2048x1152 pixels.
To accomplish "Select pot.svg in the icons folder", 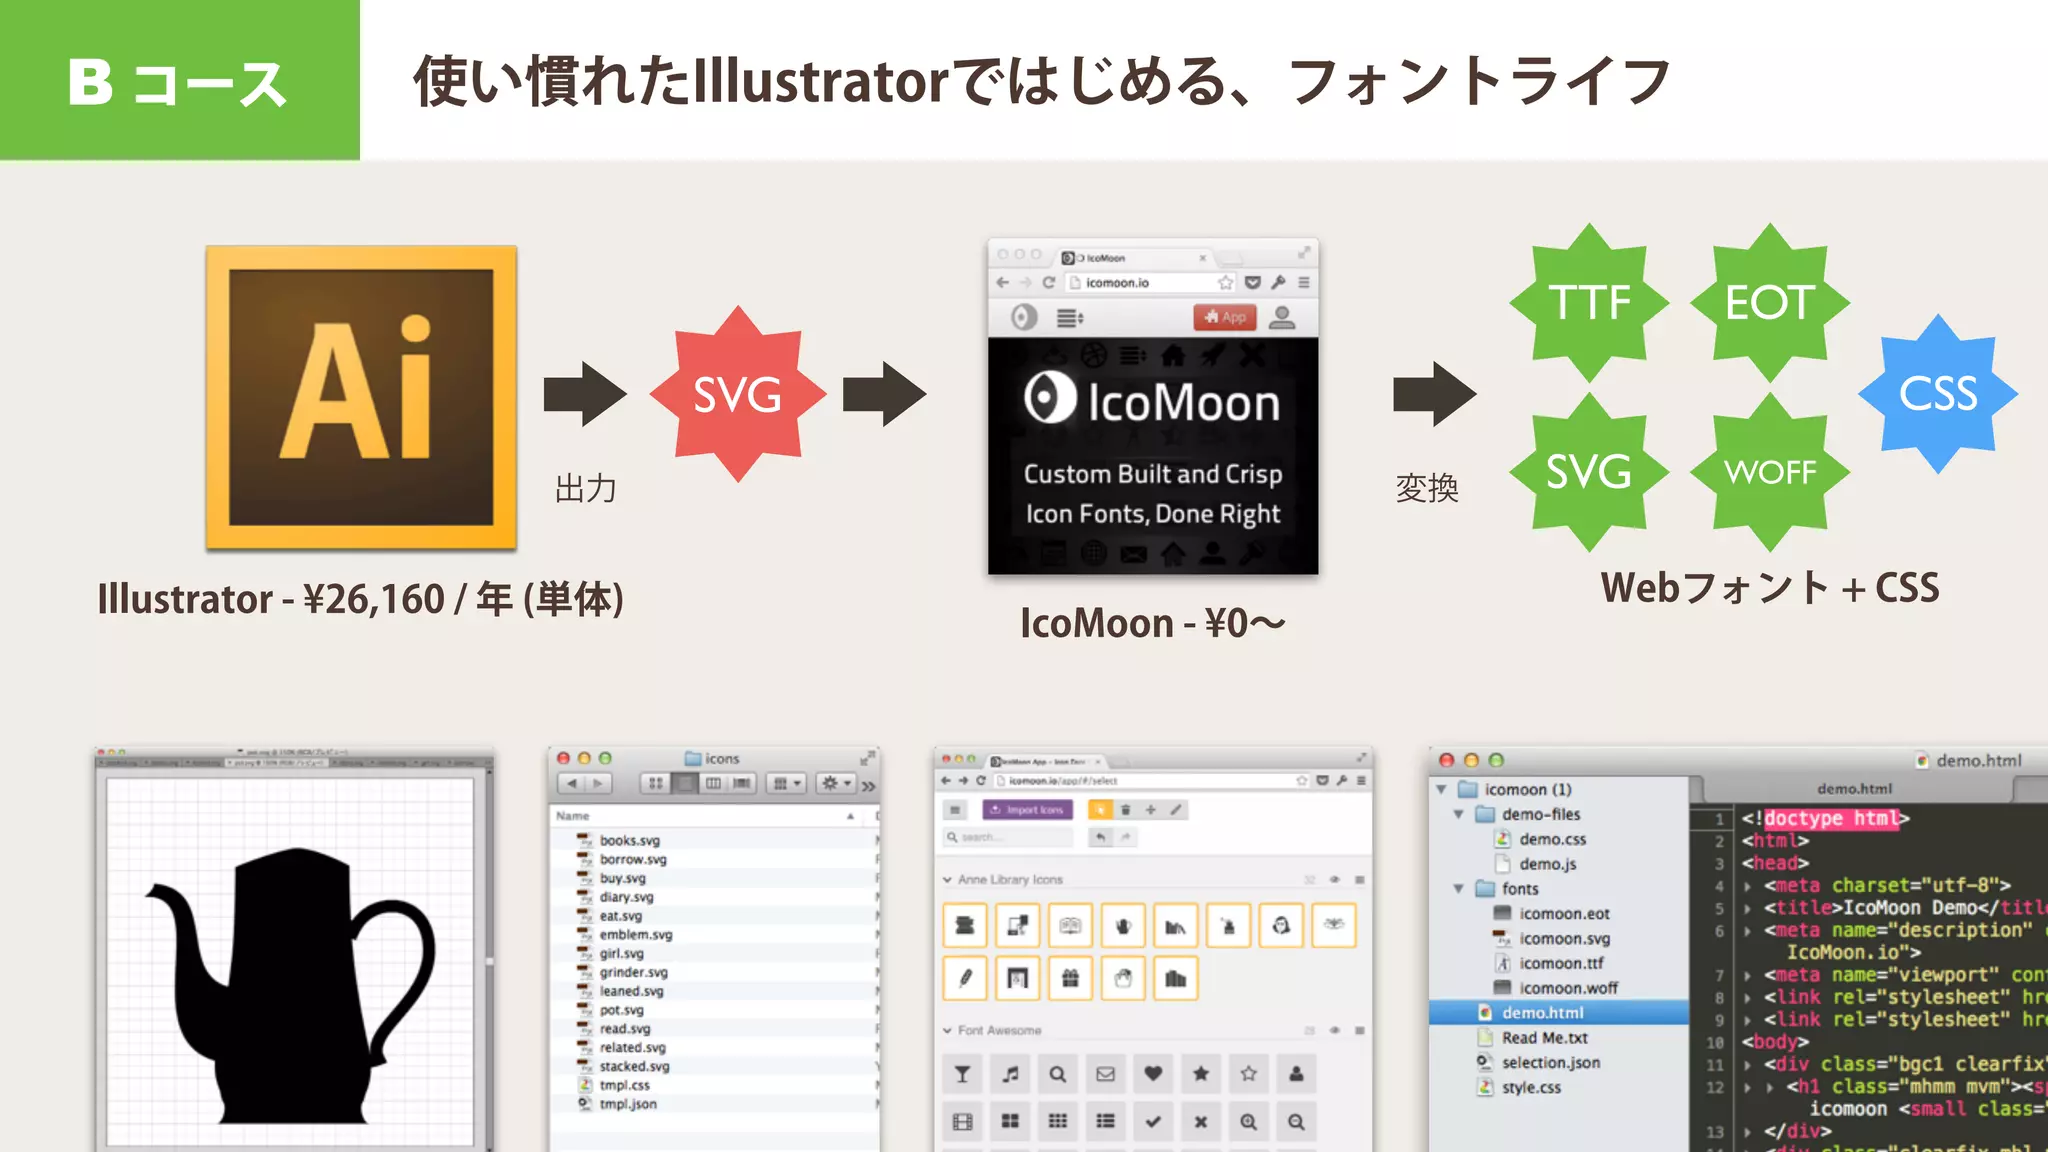I will tap(622, 1010).
